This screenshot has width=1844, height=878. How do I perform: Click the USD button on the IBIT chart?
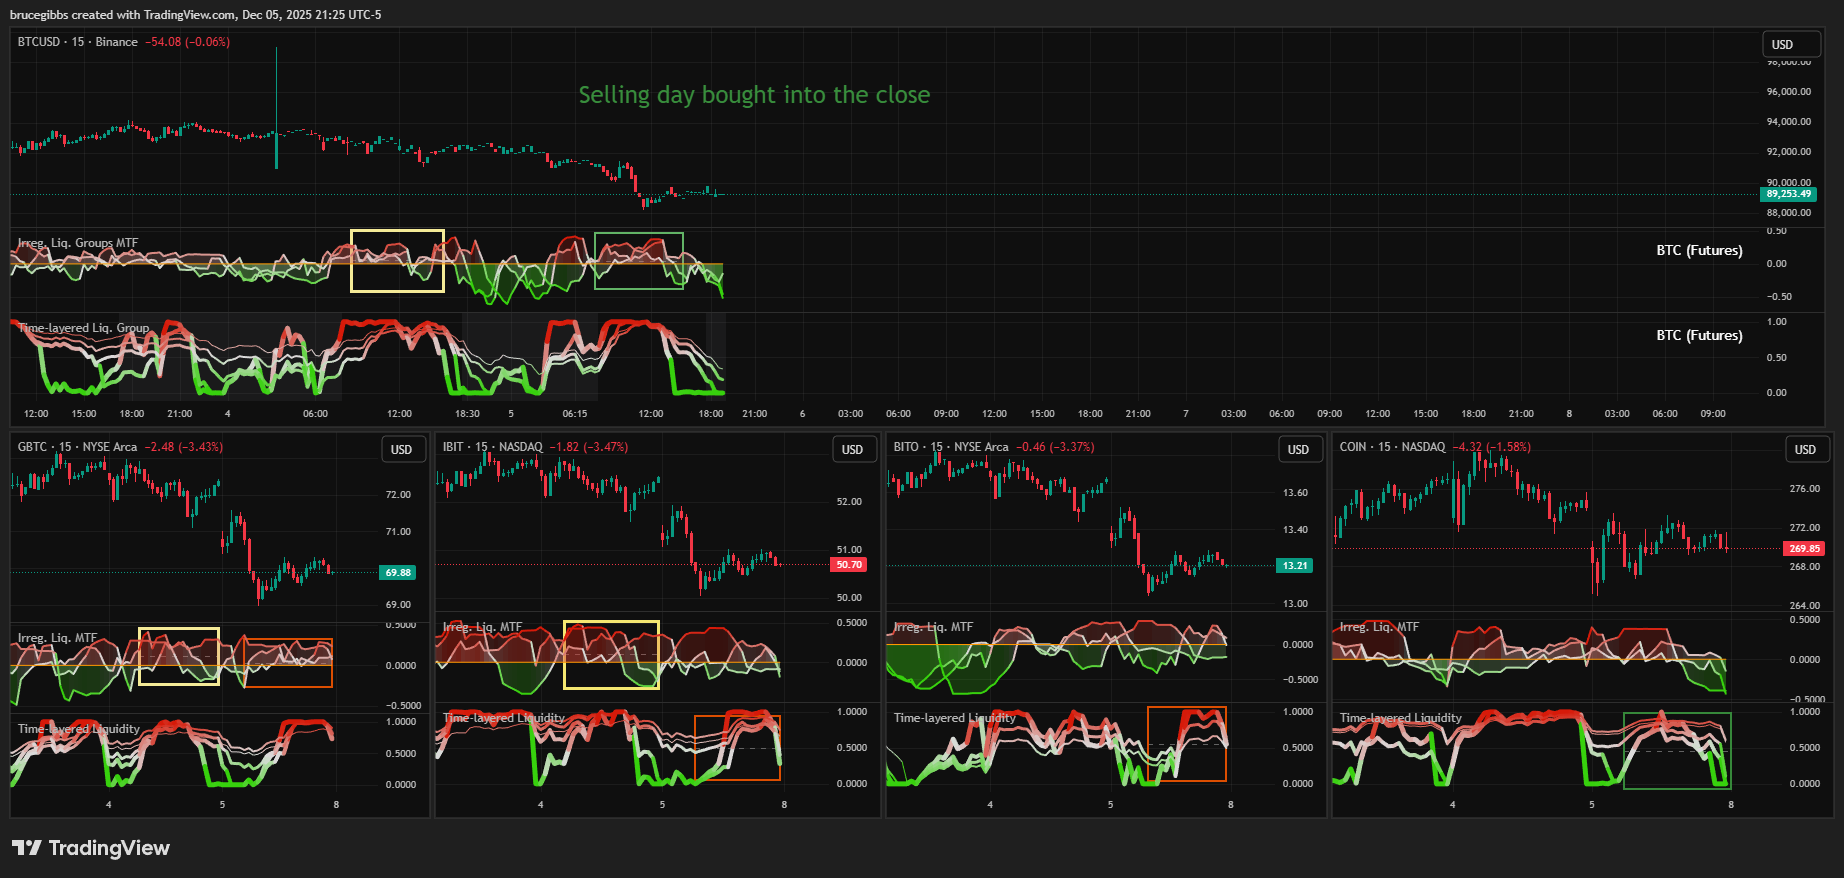[853, 450]
